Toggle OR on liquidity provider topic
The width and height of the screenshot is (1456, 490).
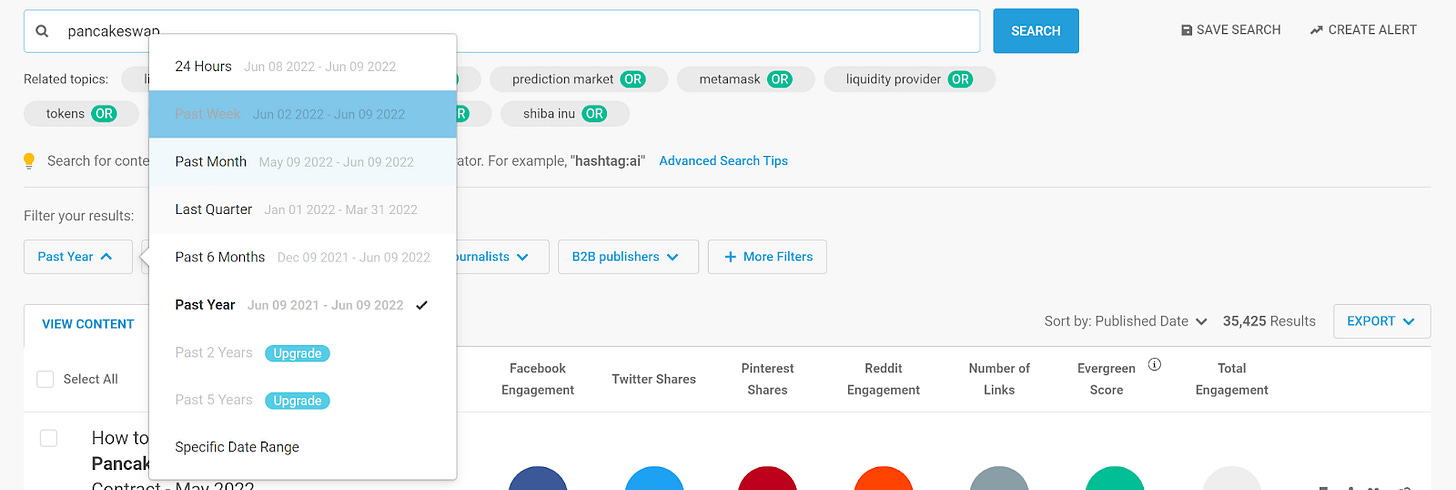click(960, 79)
